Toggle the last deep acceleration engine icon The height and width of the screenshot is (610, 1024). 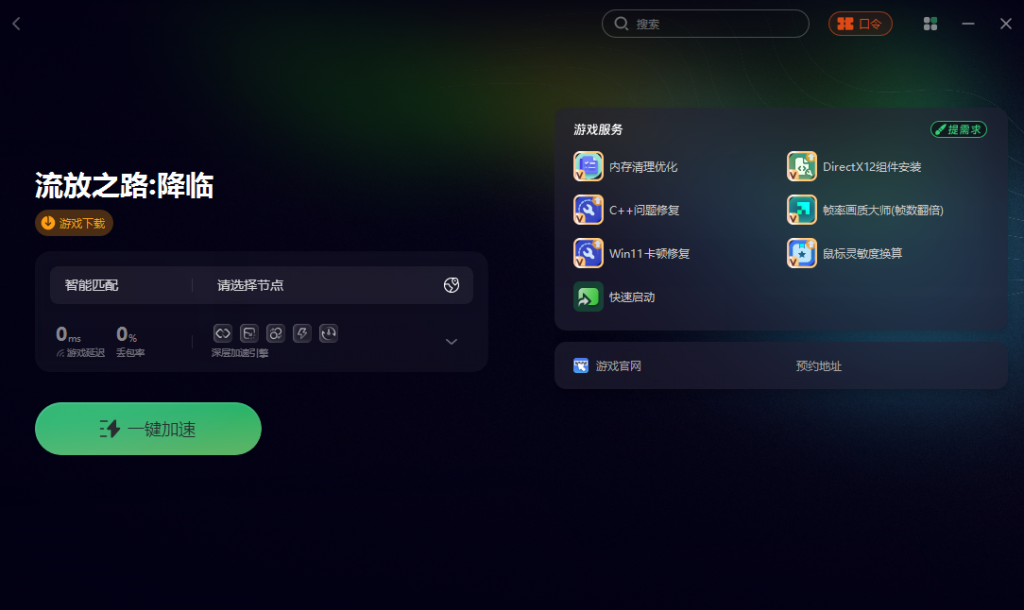[328, 334]
